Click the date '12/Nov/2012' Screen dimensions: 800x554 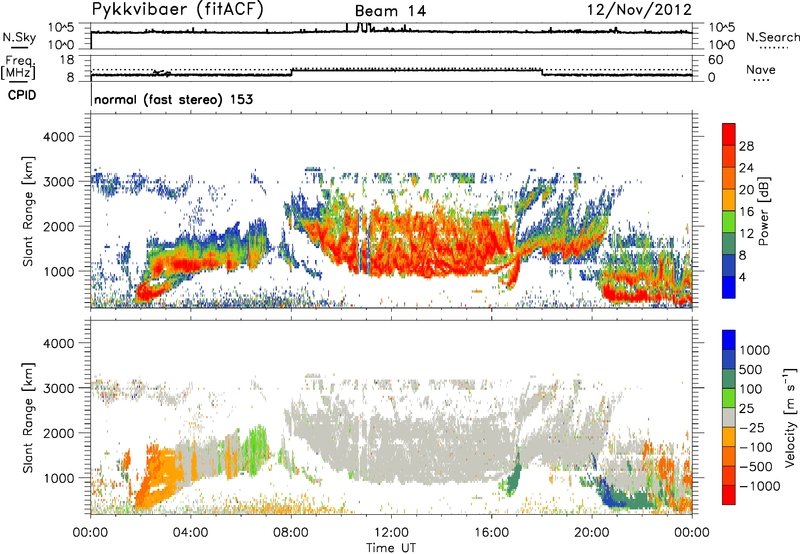(x=639, y=10)
